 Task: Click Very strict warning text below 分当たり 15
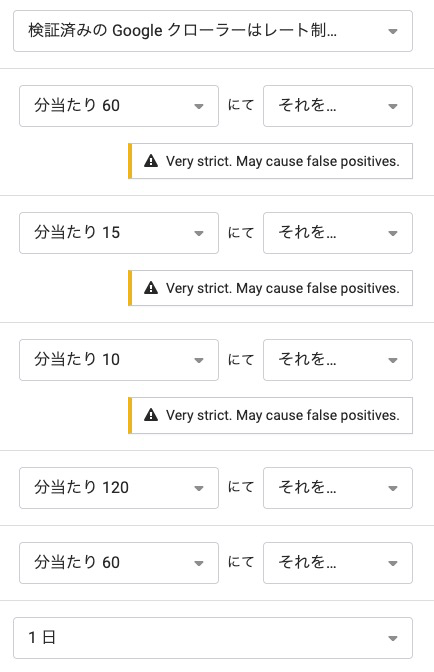283,288
